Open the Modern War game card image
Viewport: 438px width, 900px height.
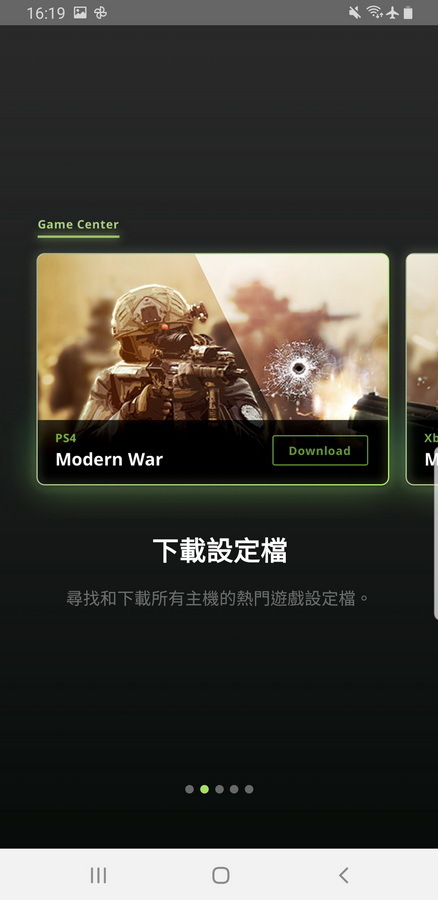pos(213,338)
